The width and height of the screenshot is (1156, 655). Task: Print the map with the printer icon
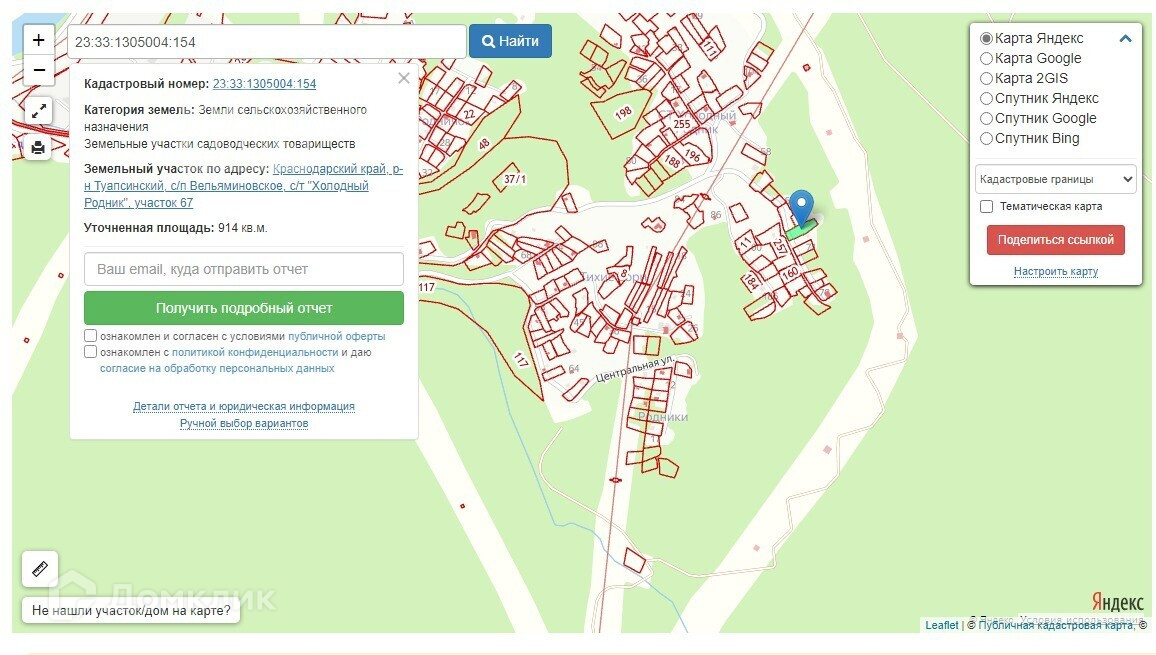[38, 148]
